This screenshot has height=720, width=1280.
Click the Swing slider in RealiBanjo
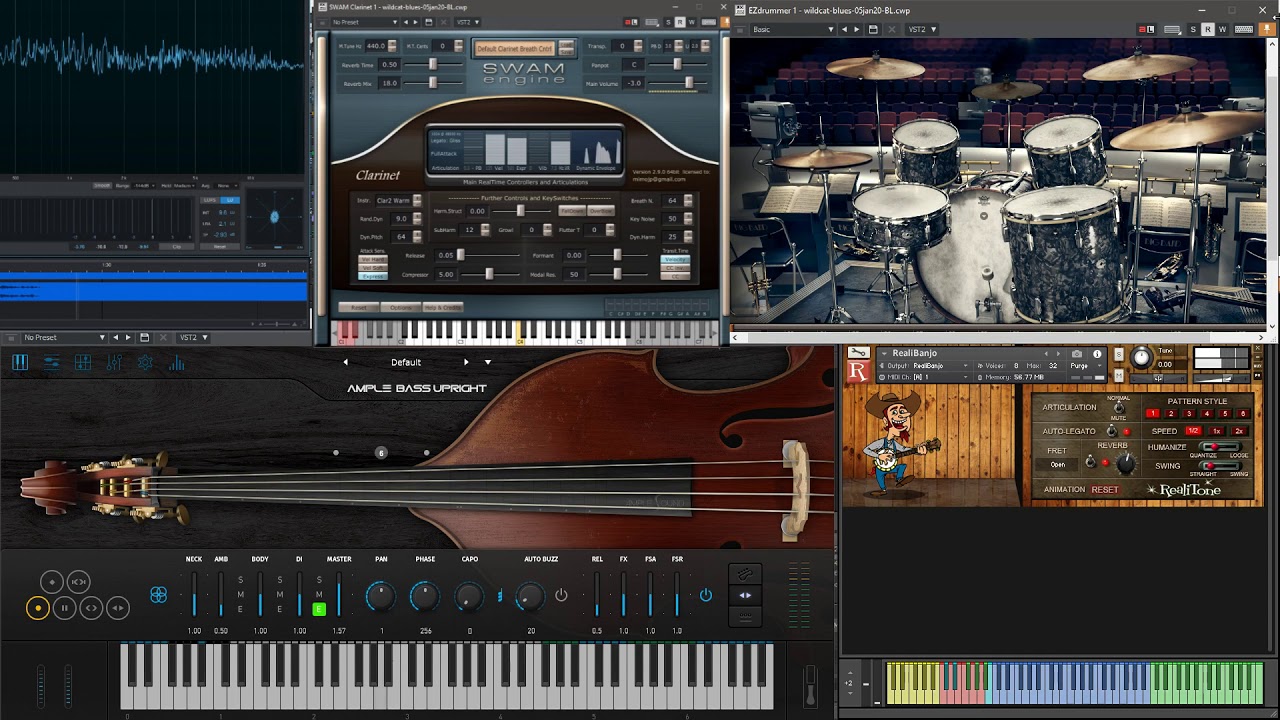[1221, 466]
